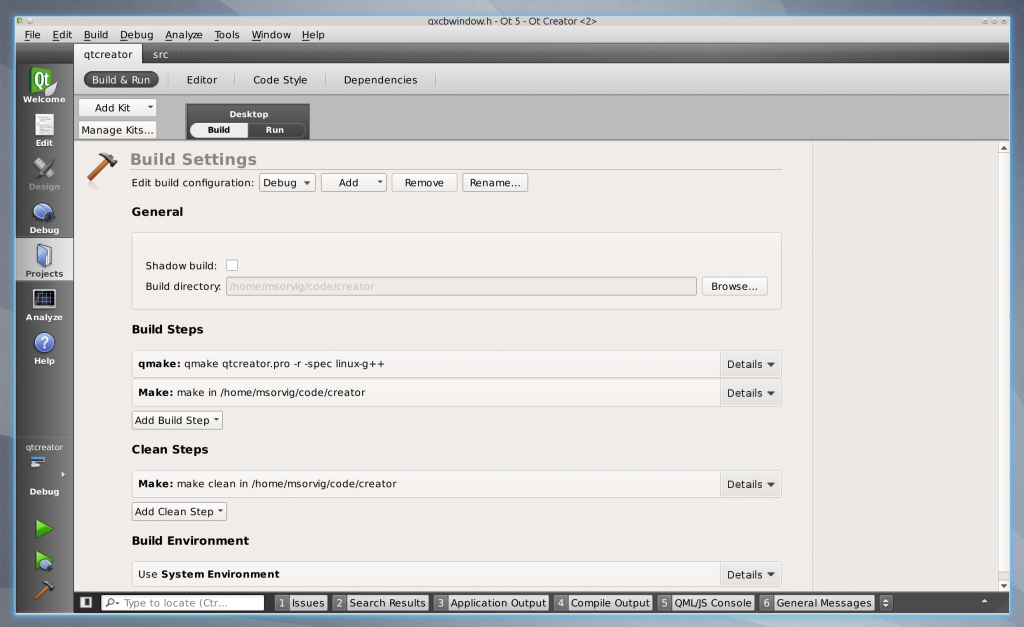Select the Build toggle under Desktop
Viewport: 1024px width, 627px height.
[219, 130]
